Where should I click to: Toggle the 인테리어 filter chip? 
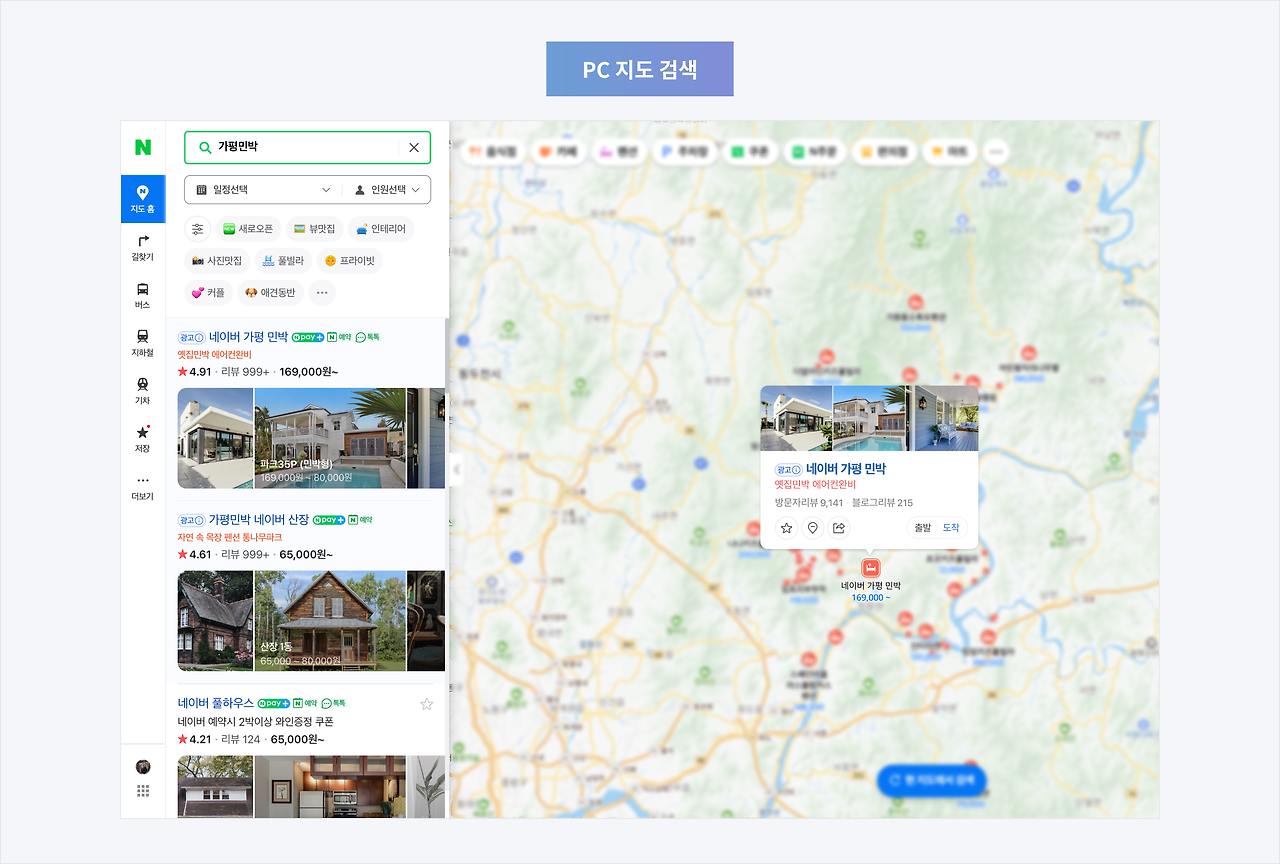(381, 229)
